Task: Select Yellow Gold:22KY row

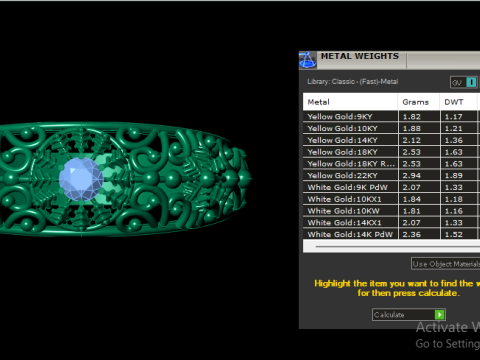Action: 391,175
